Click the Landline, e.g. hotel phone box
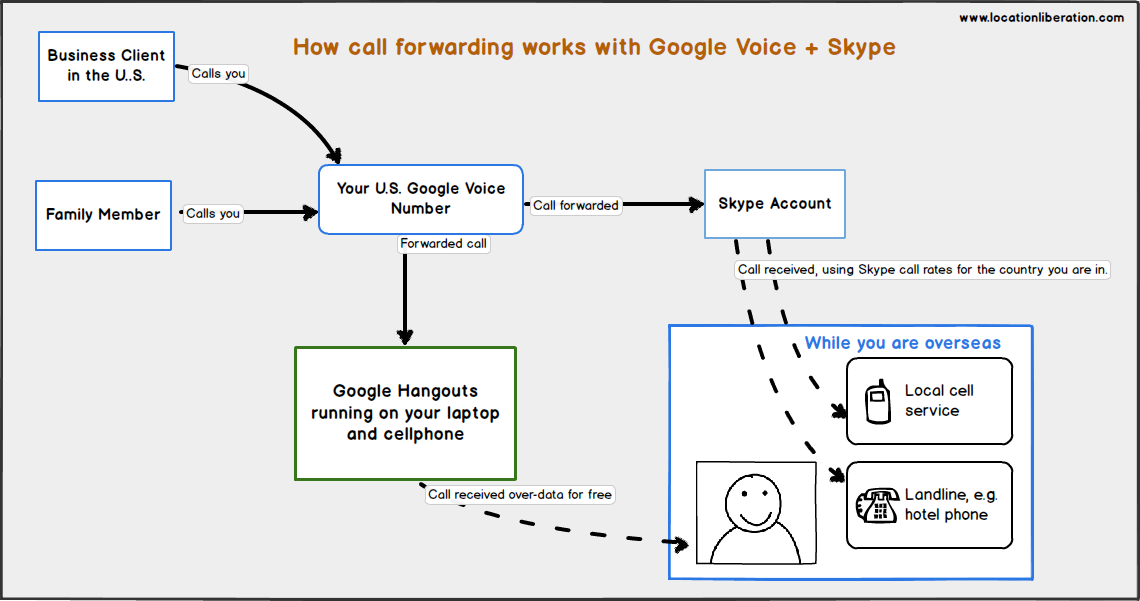1140x601 pixels. click(929, 505)
